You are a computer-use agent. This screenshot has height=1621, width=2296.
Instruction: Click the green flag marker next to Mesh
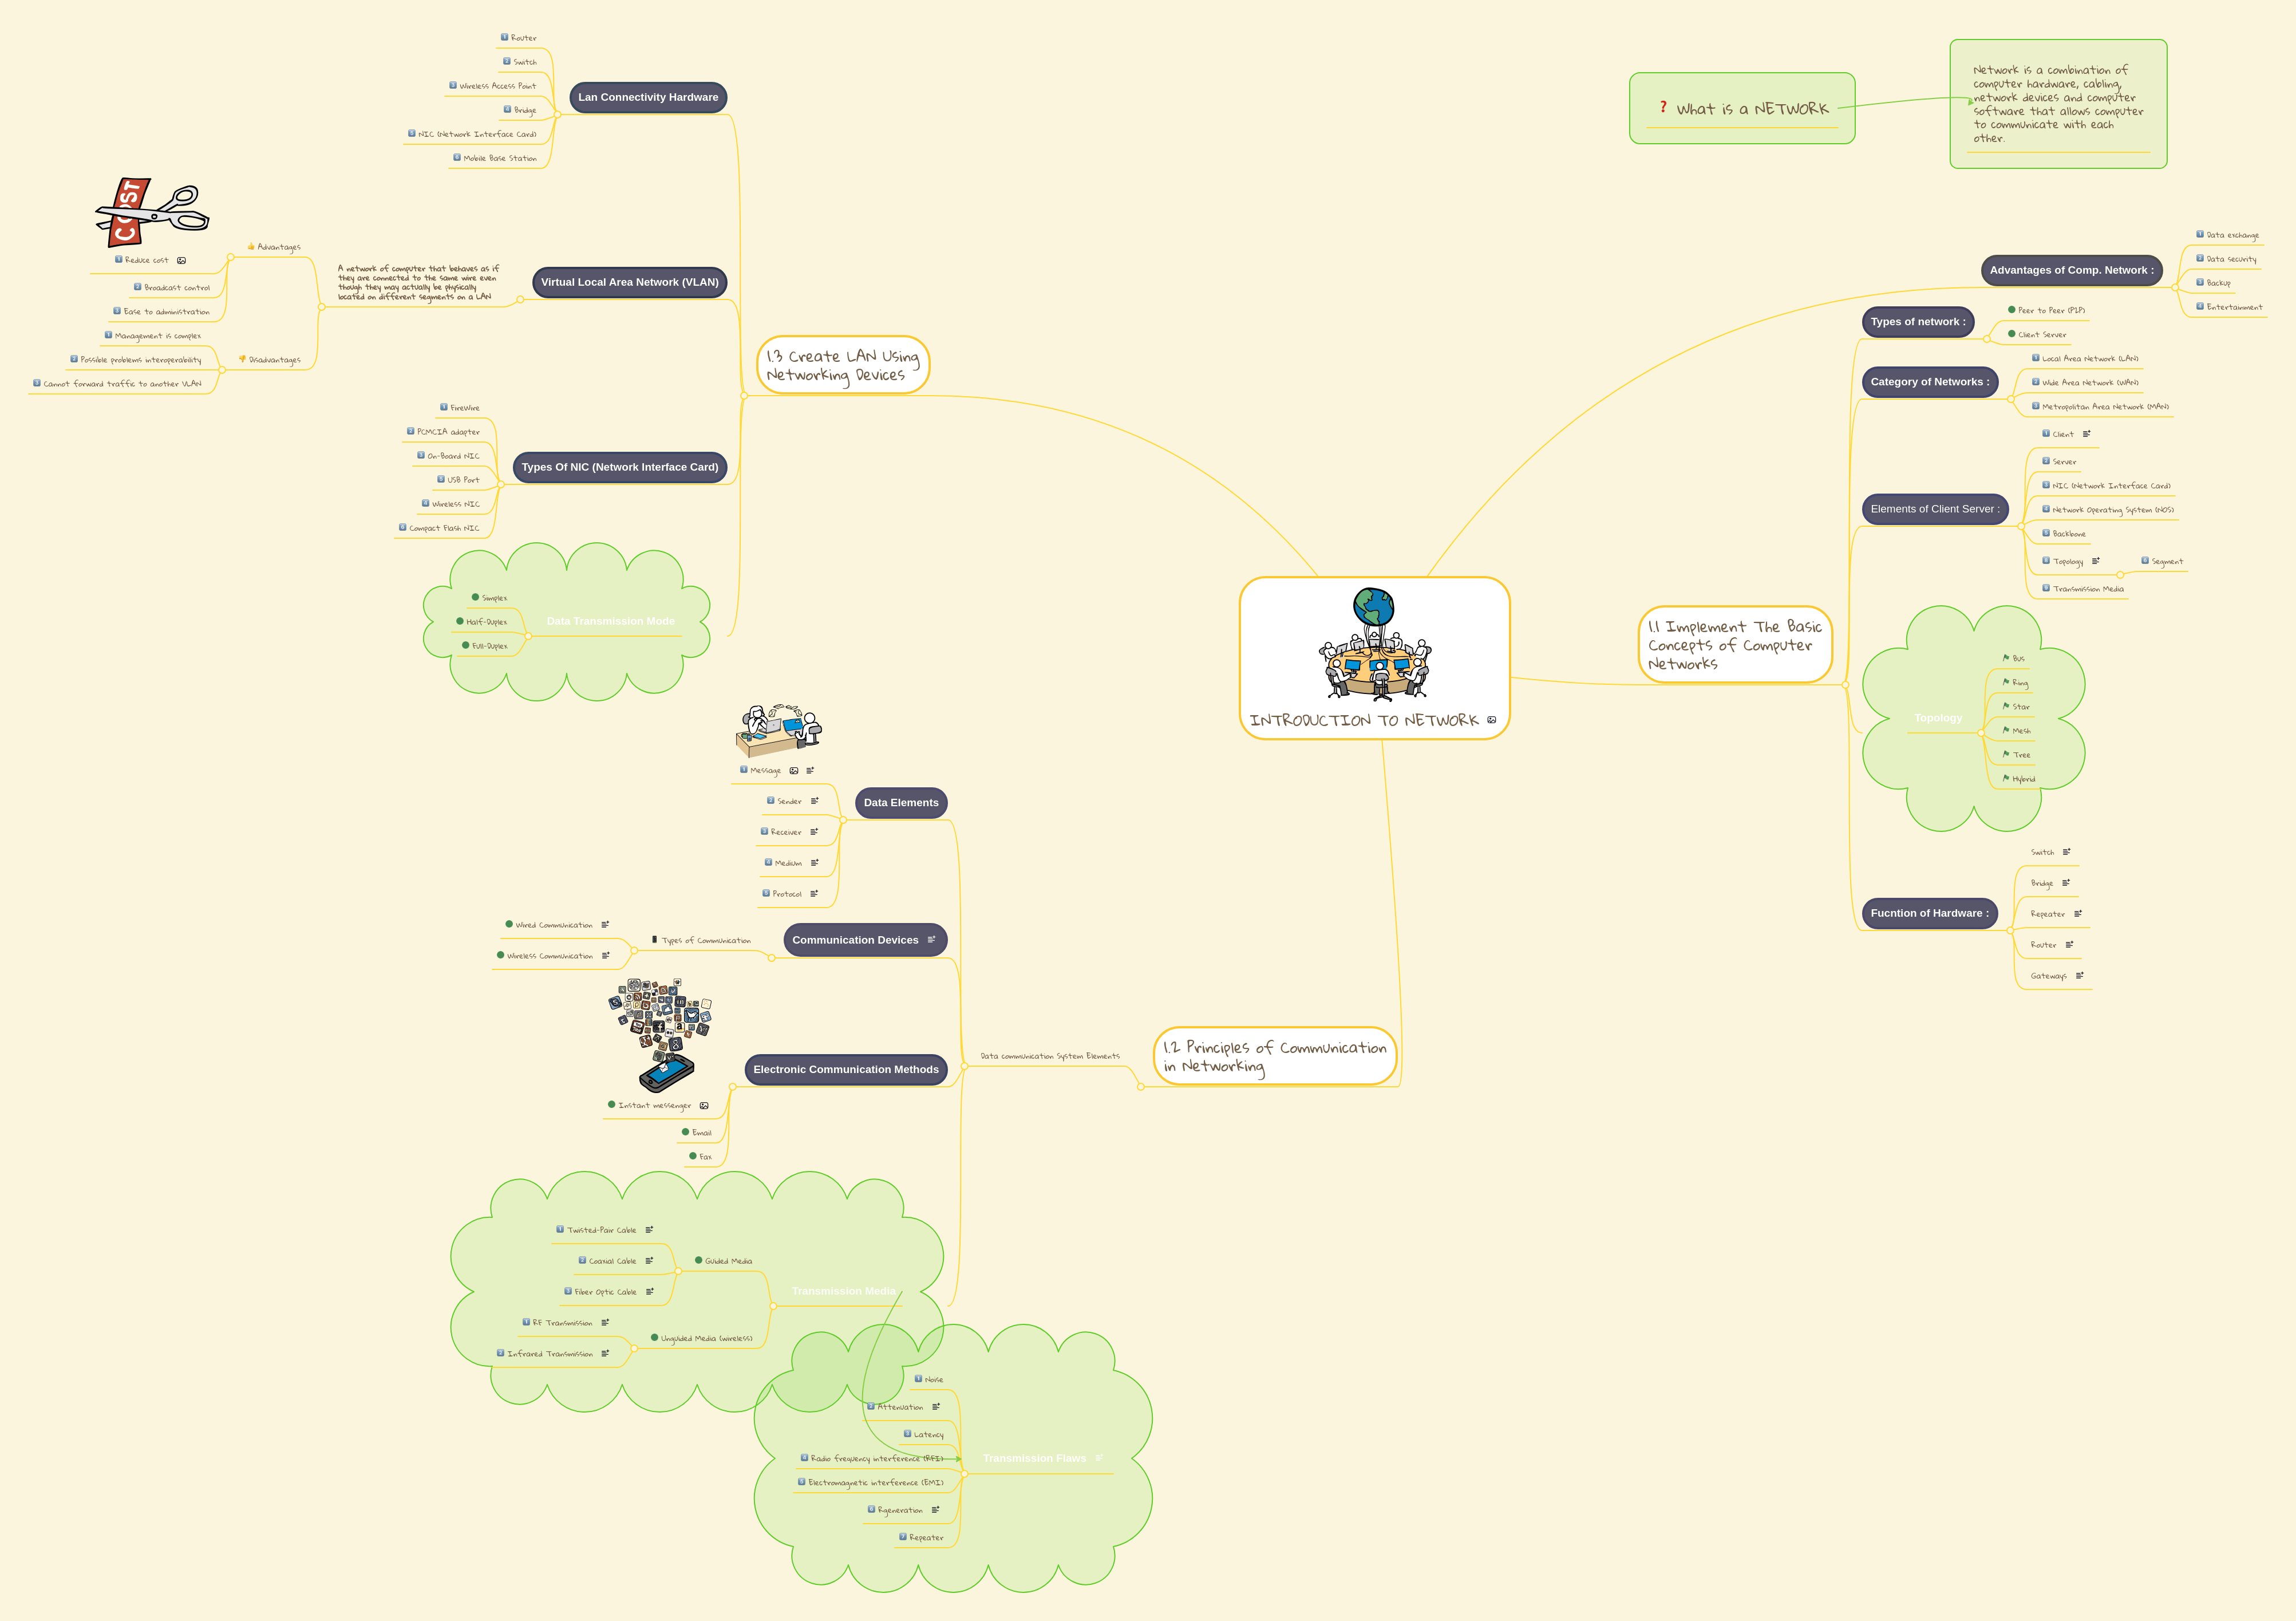coord(2006,730)
